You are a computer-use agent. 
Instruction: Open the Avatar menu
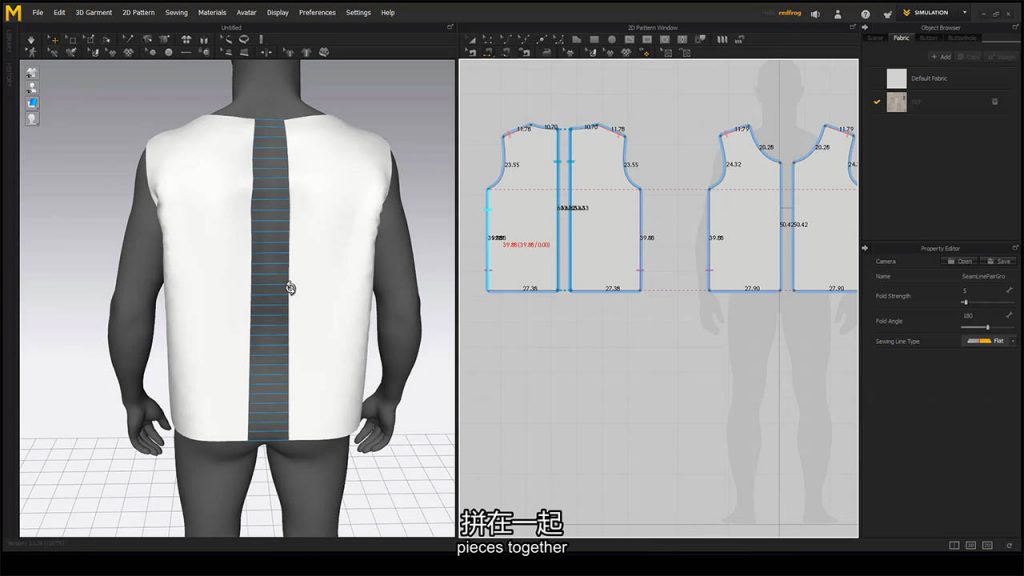tap(246, 12)
